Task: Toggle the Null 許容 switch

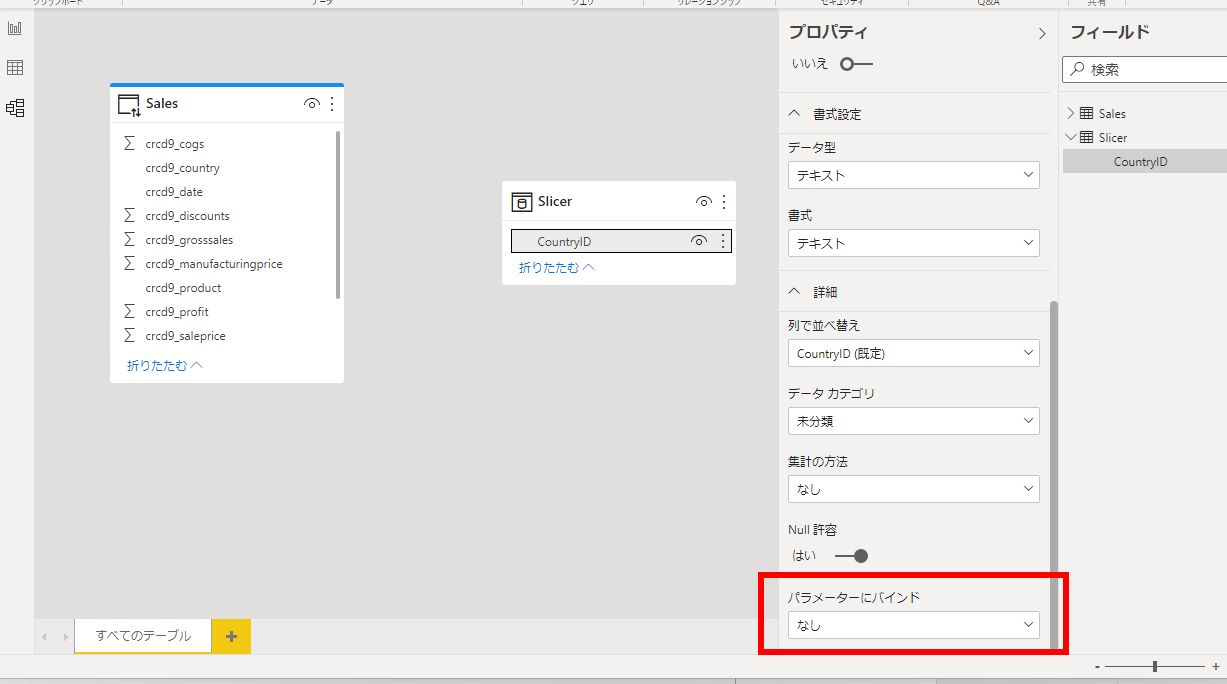Action: (851, 556)
